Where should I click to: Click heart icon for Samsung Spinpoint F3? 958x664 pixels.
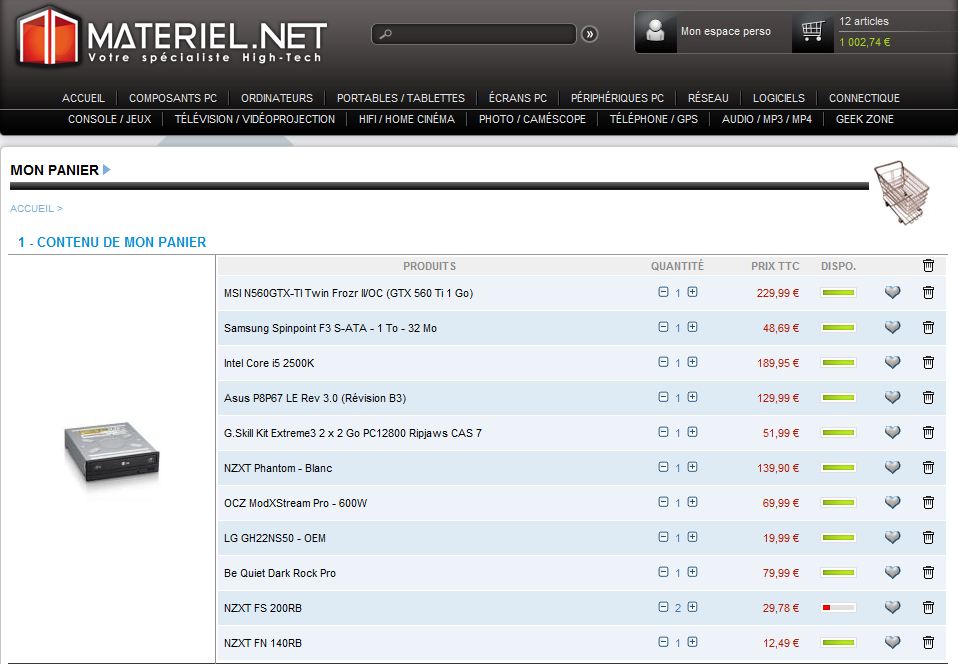coord(893,327)
